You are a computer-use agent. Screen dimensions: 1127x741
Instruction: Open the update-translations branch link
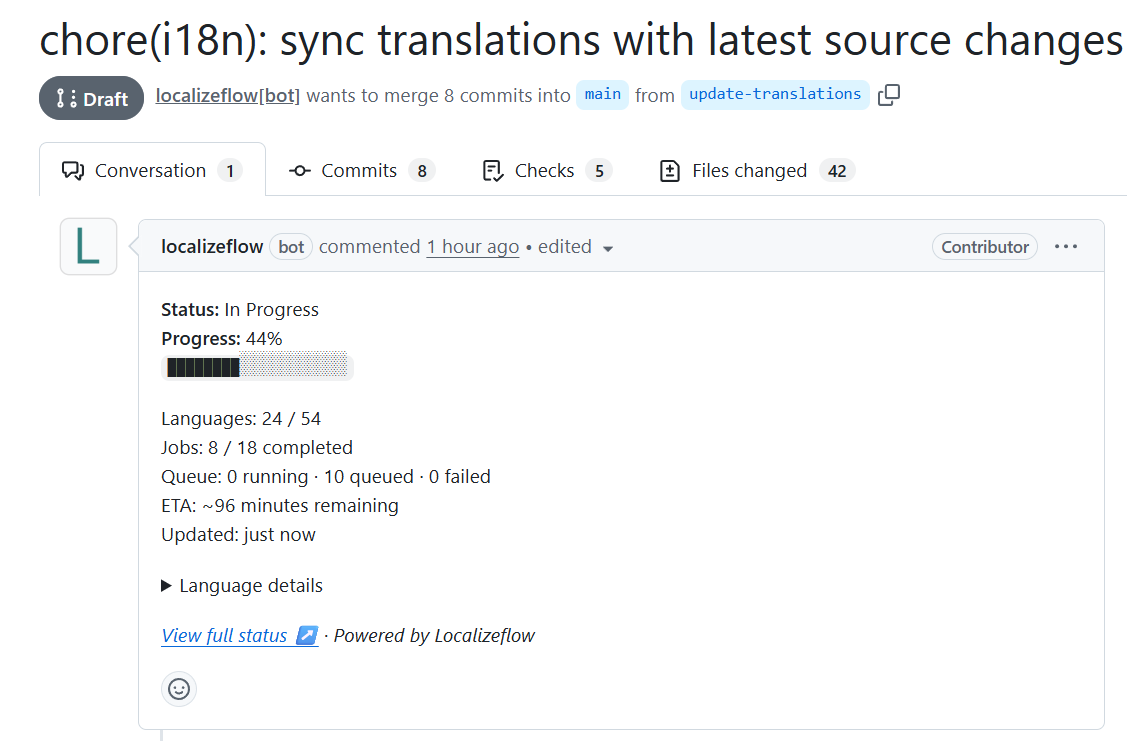(x=775, y=95)
